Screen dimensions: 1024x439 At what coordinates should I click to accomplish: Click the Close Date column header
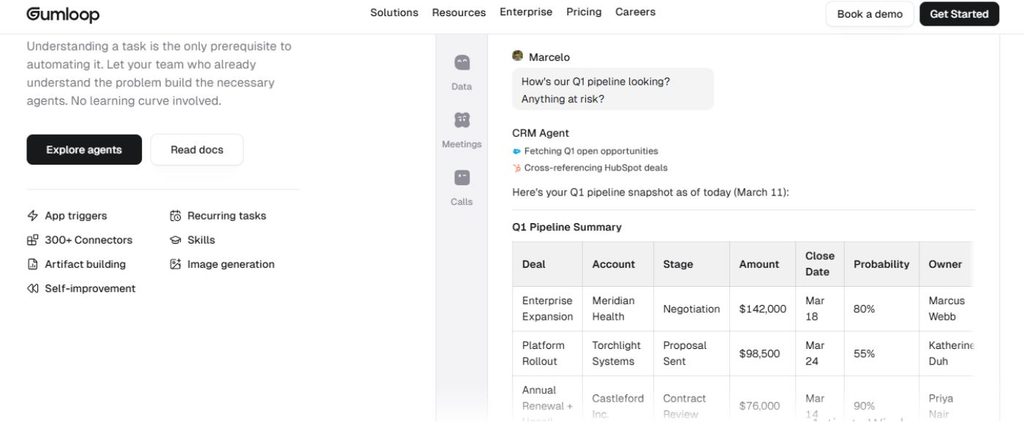(x=820, y=264)
